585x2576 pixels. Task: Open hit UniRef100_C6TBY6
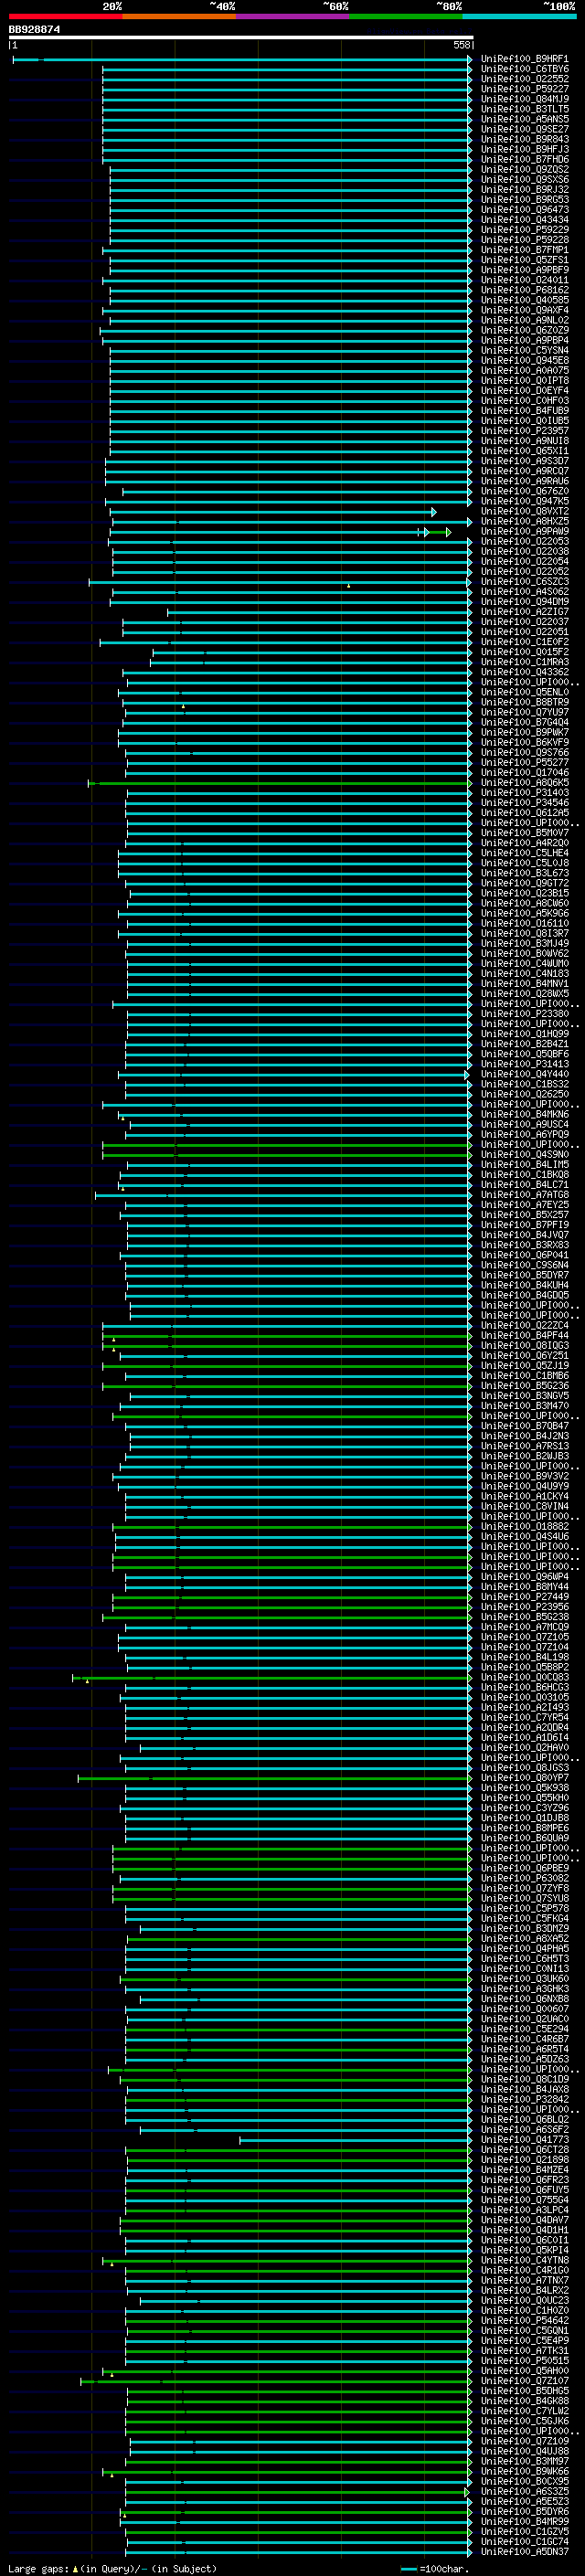[x=524, y=69]
